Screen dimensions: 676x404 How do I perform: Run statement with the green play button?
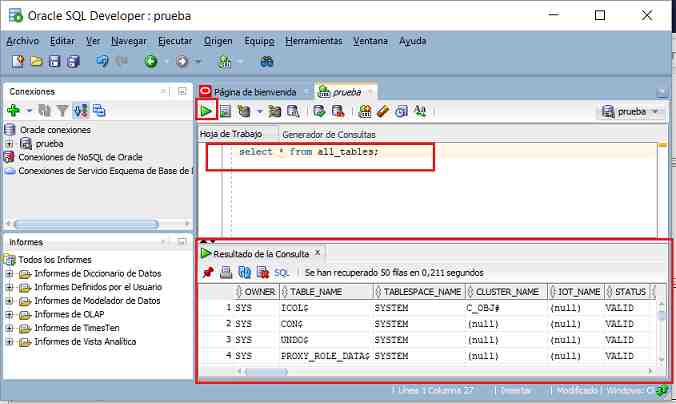click(206, 111)
